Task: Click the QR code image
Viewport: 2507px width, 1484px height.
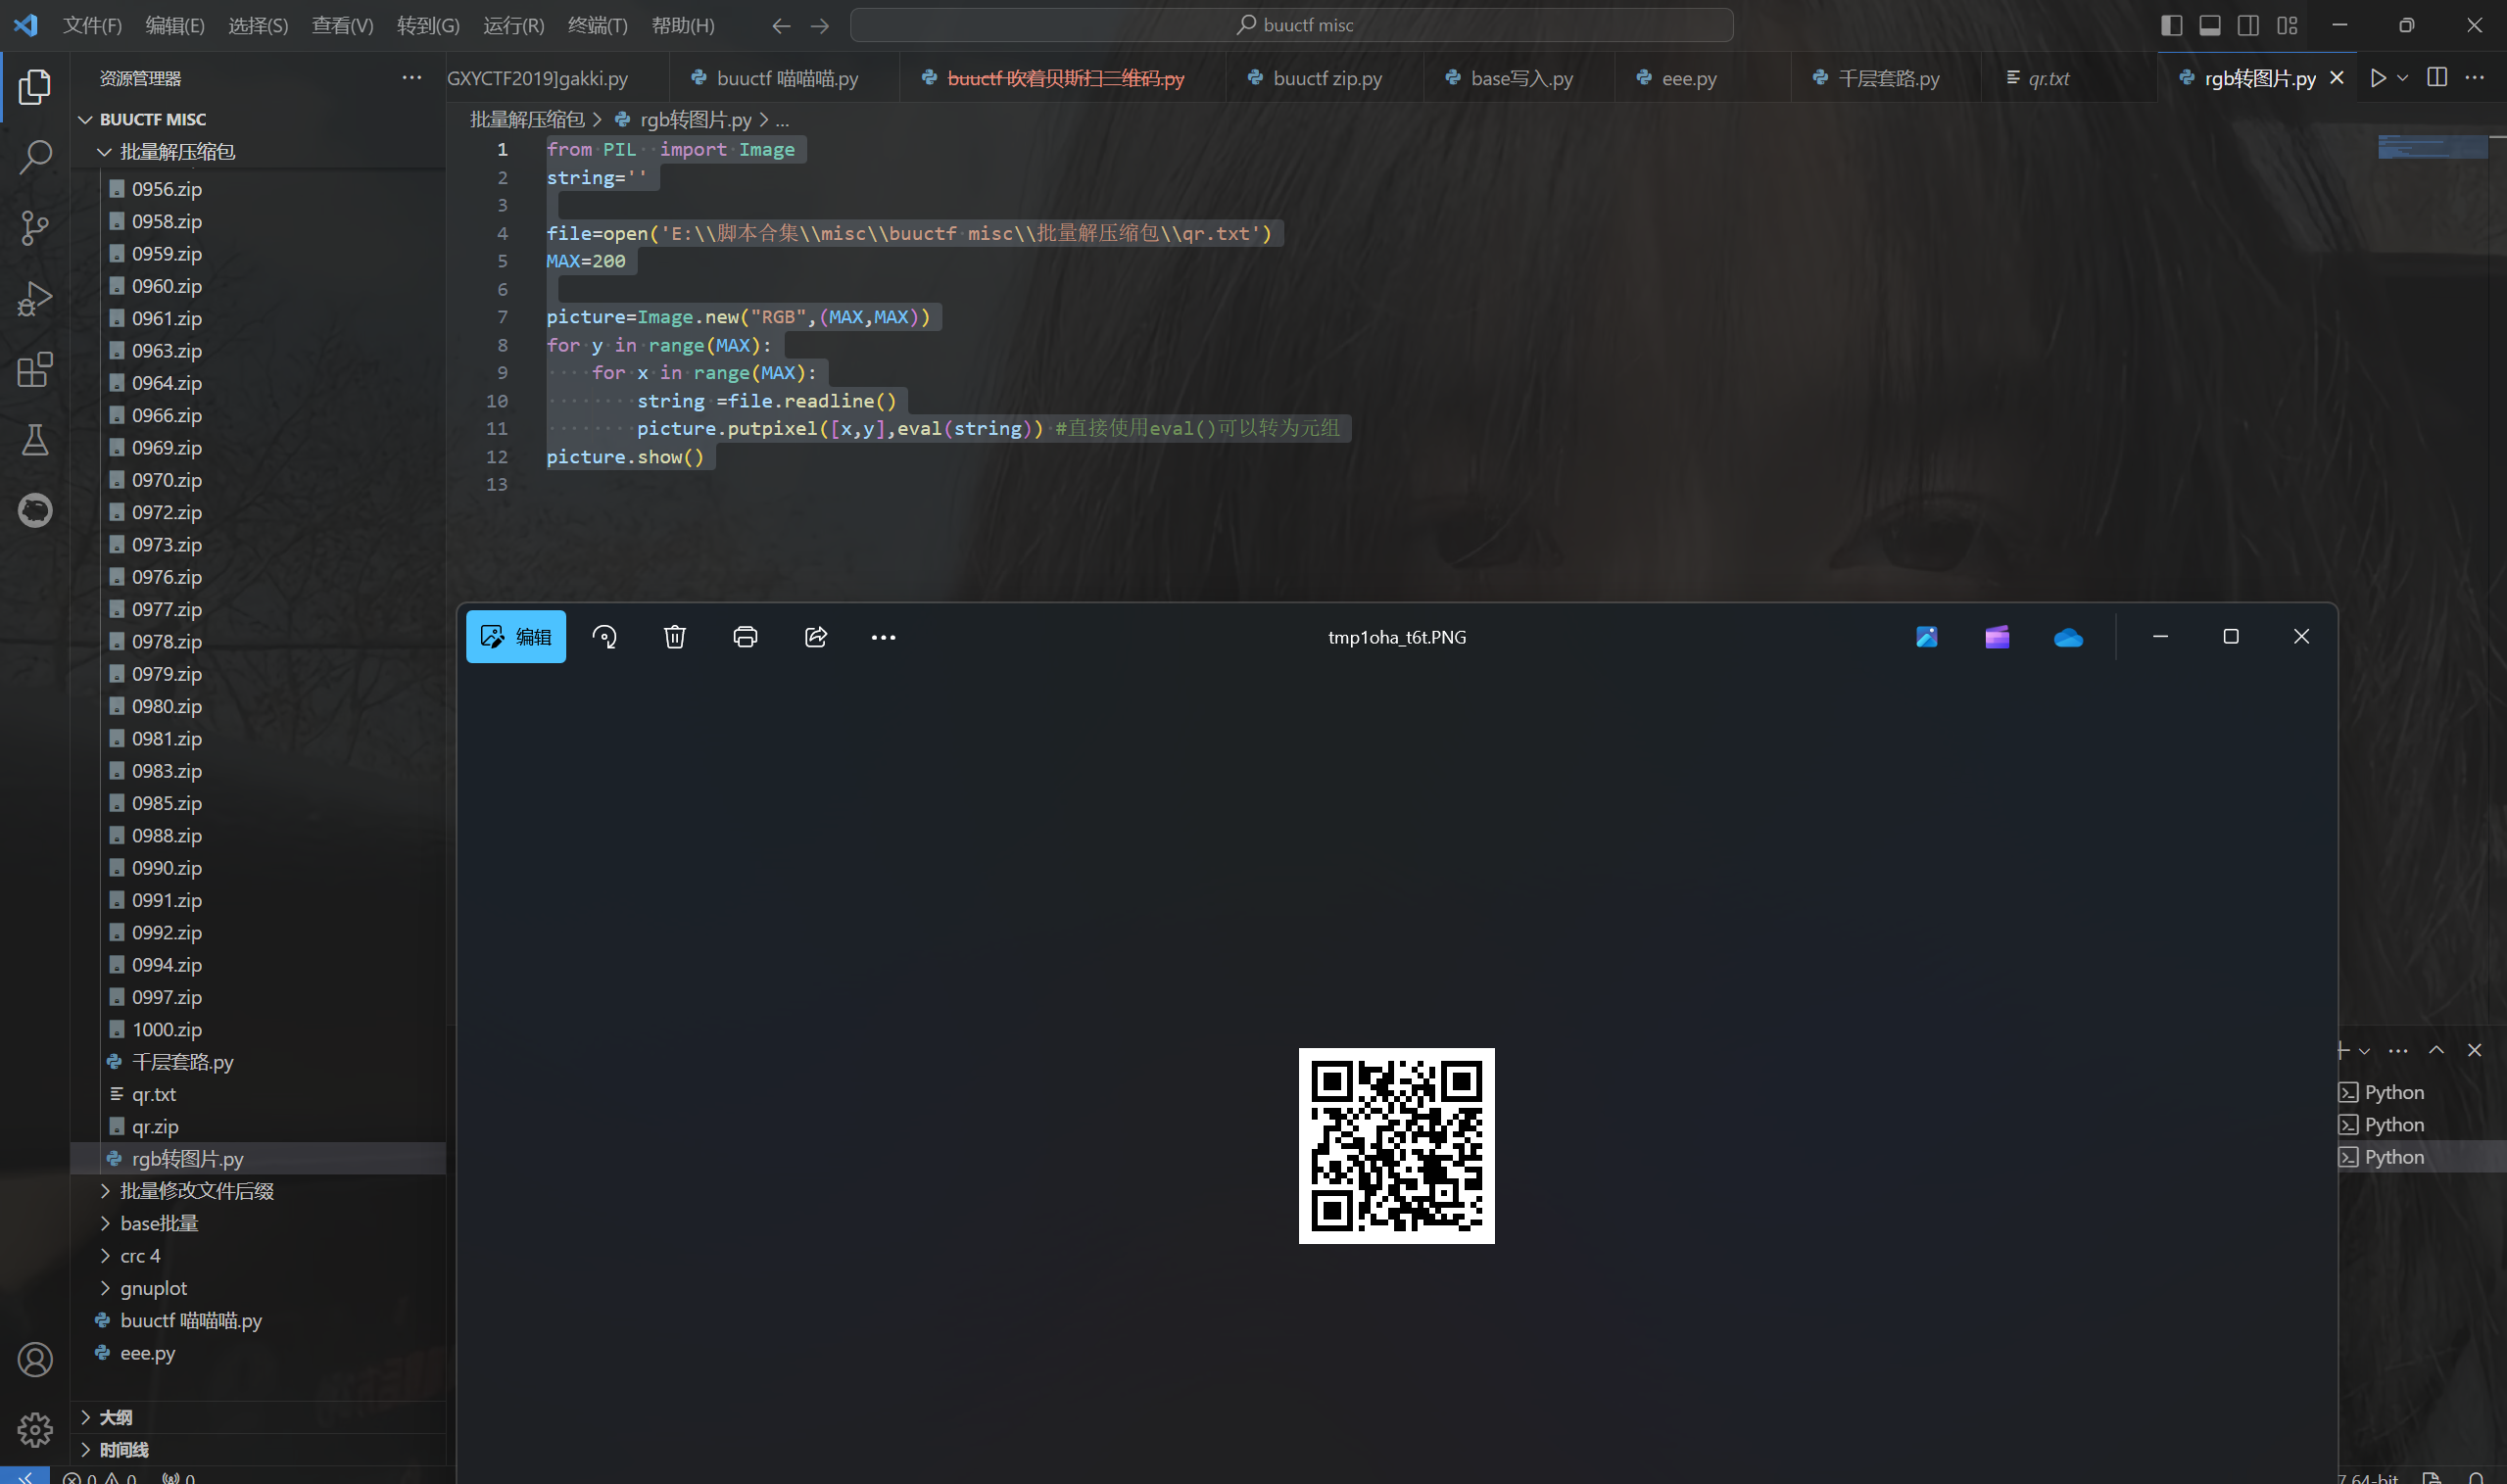Action: (1396, 1146)
